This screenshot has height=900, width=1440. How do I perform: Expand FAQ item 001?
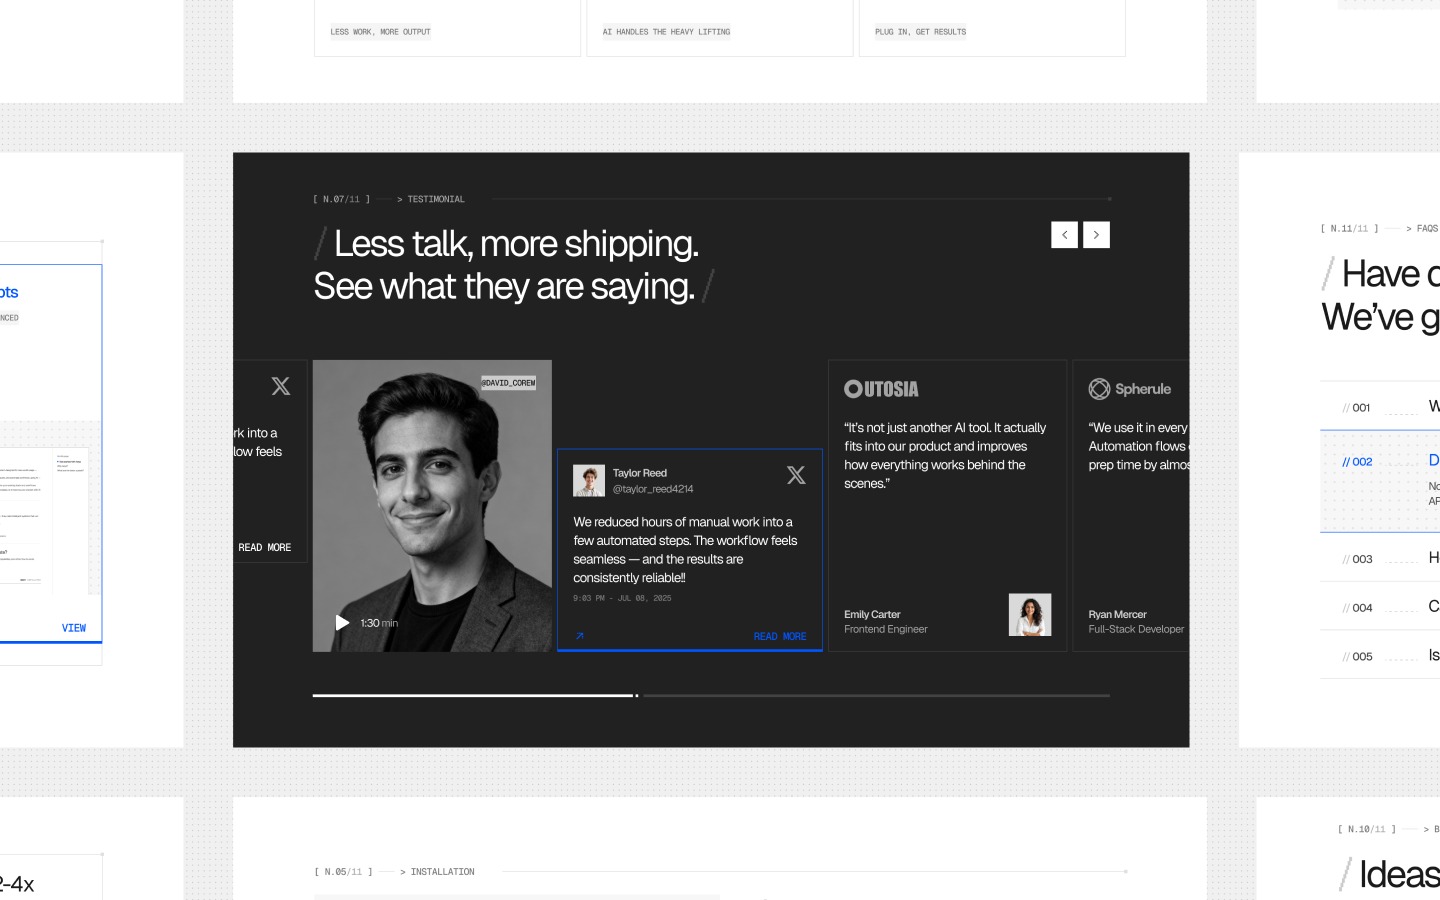pyautogui.click(x=1380, y=407)
